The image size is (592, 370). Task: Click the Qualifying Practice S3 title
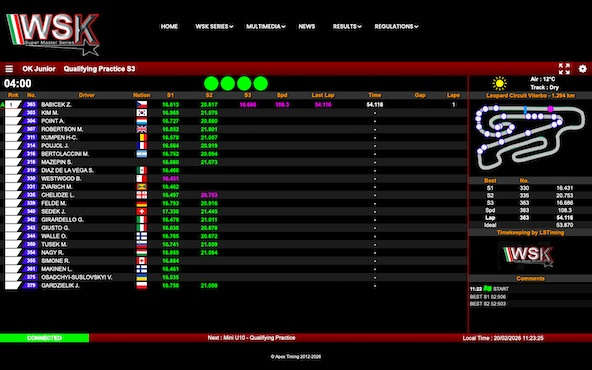coord(99,69)
